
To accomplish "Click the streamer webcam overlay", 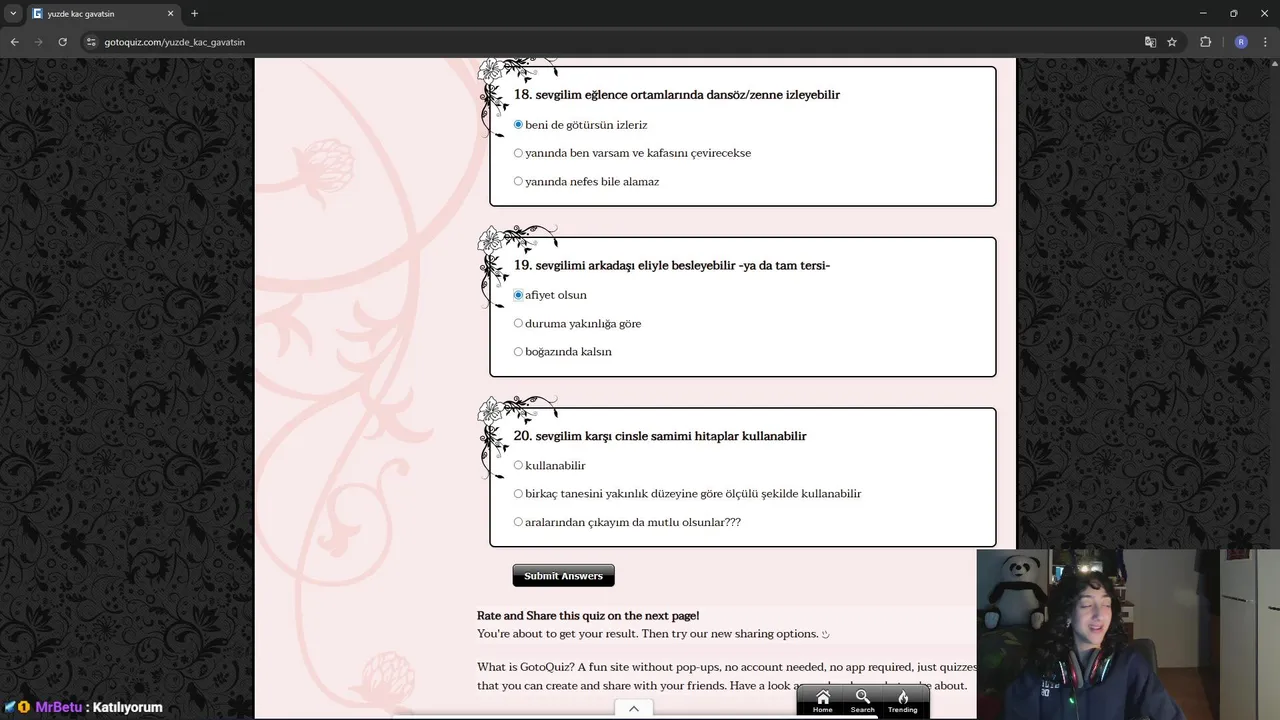I will [x=1128, y=634].
